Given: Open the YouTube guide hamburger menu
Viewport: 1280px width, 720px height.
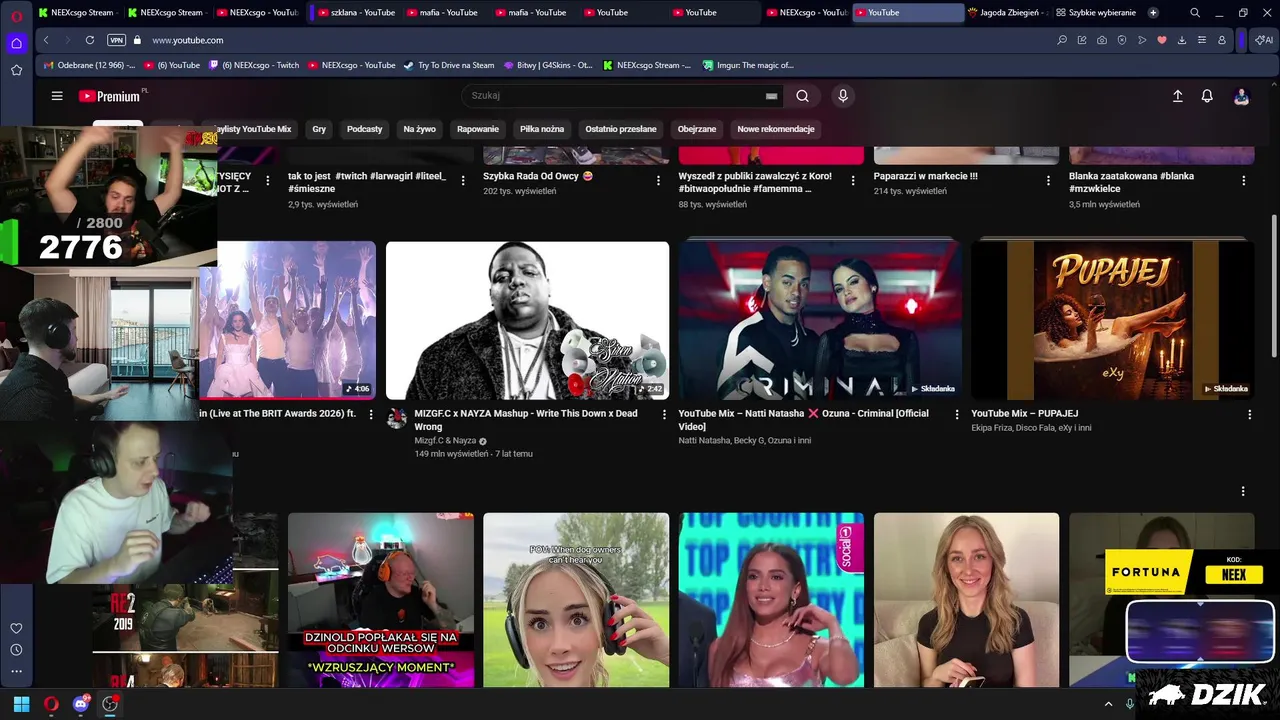Looking at the screenshot, I should pyautogui.click(x=57, y=96).
